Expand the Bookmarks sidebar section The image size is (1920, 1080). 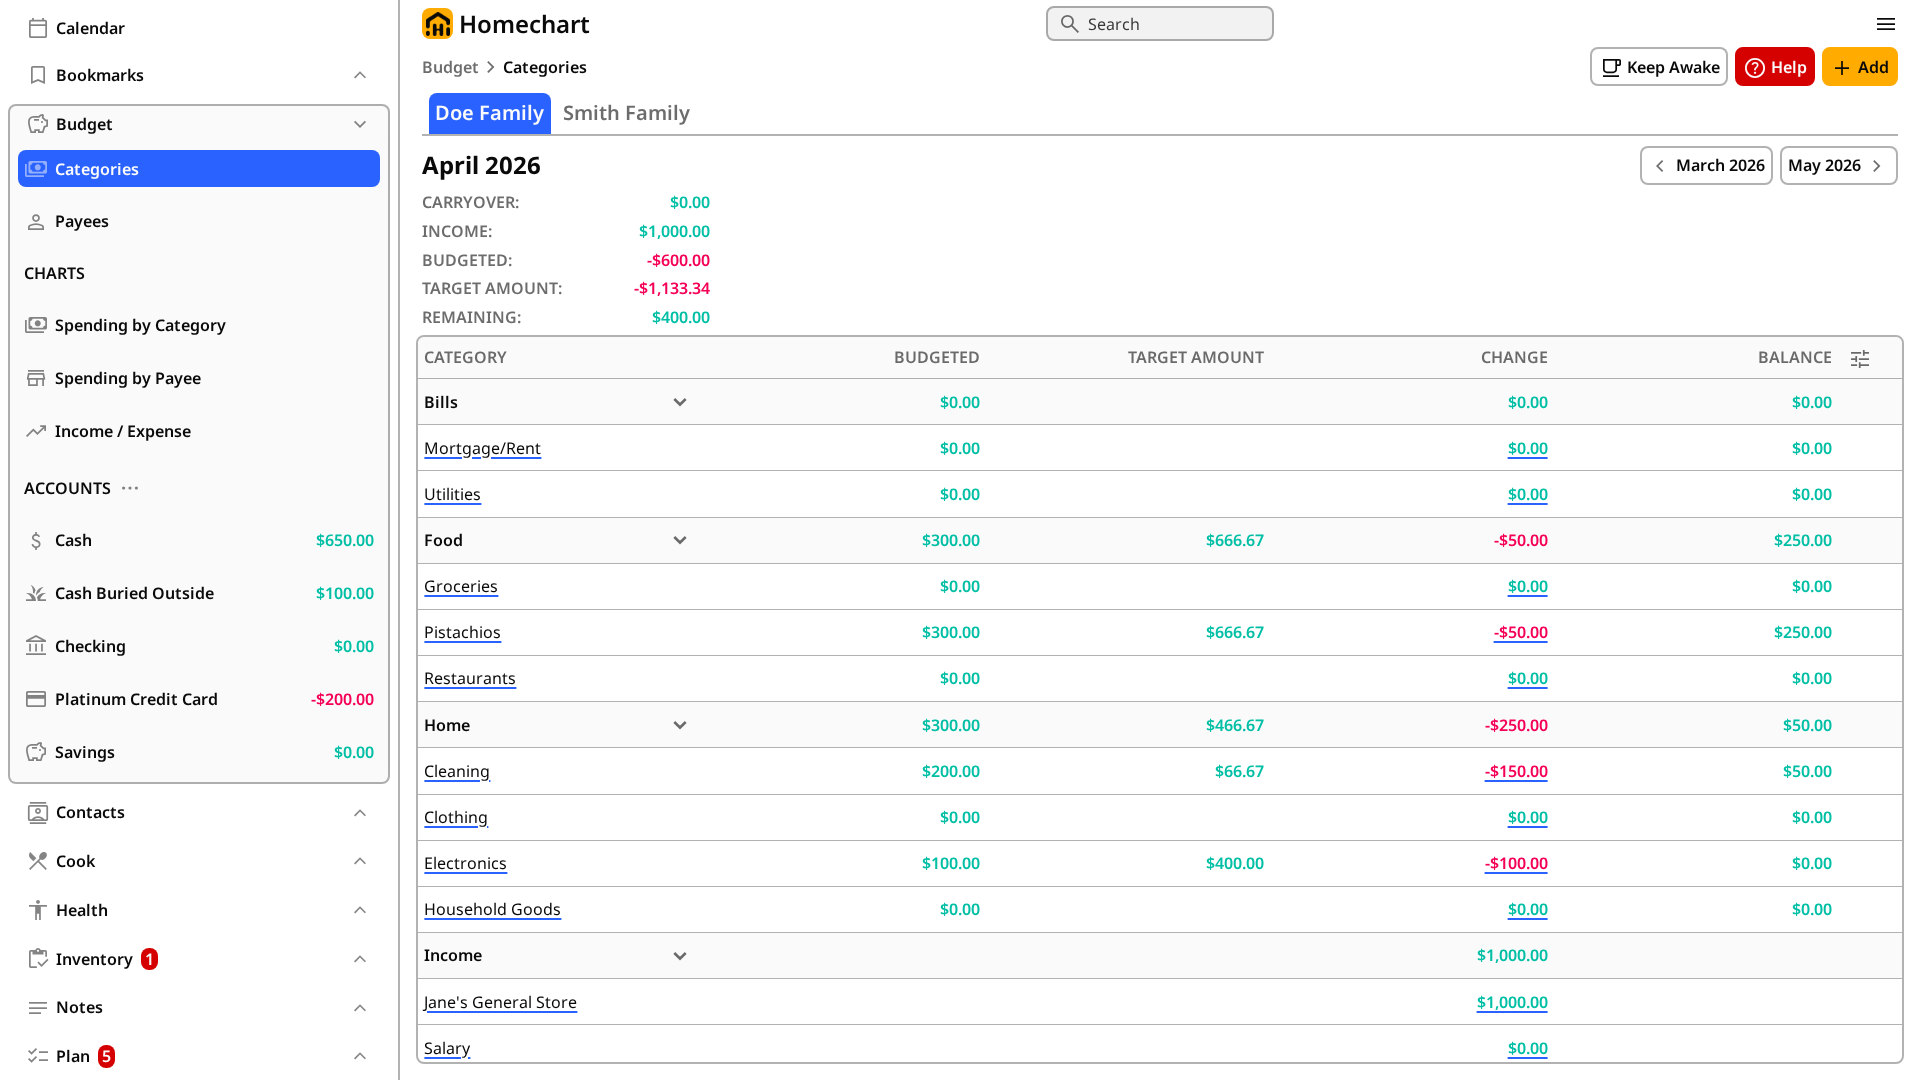click(x=360, y=75)
